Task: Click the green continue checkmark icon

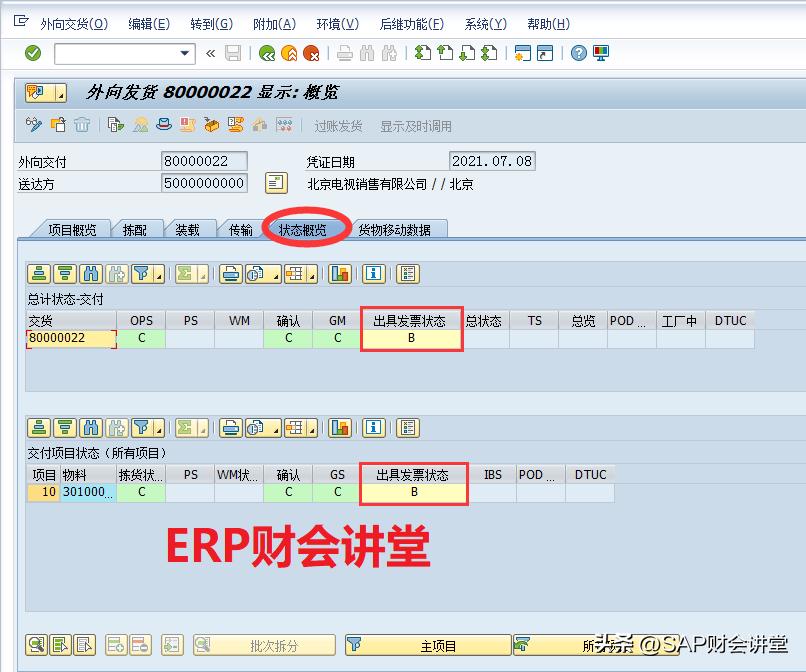Action: [32, 53]
